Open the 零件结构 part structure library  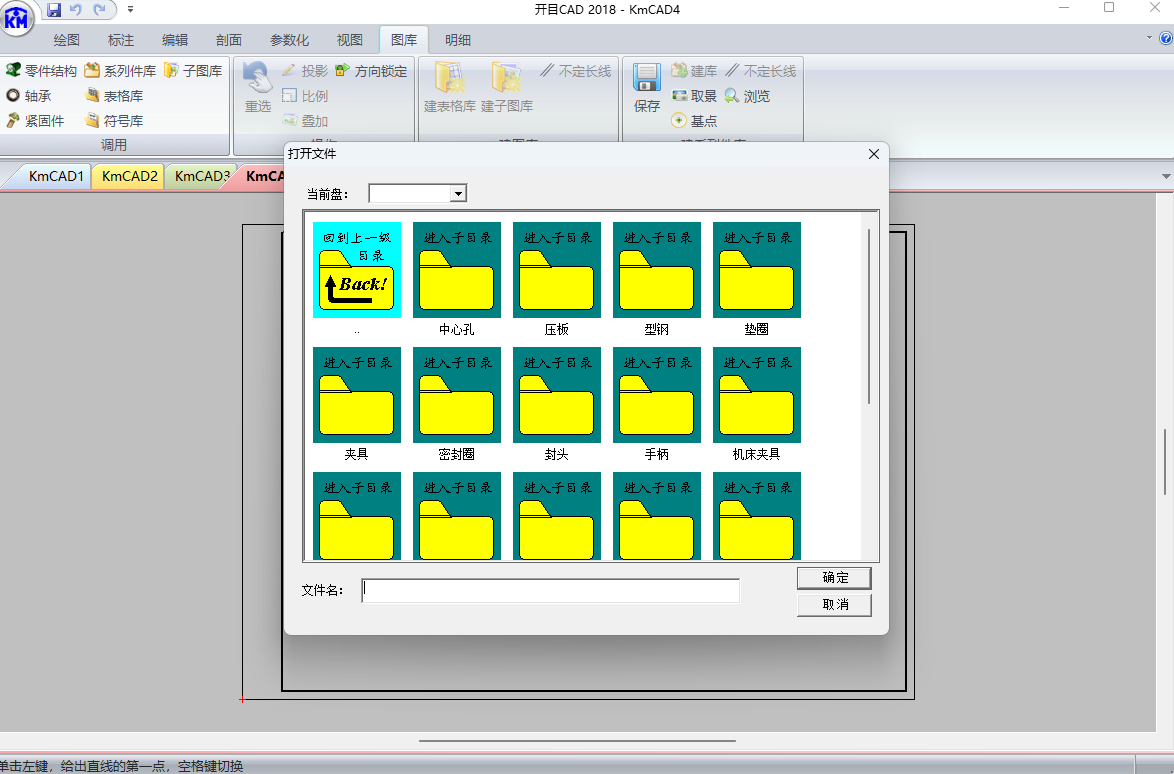[x=41, y=71]
